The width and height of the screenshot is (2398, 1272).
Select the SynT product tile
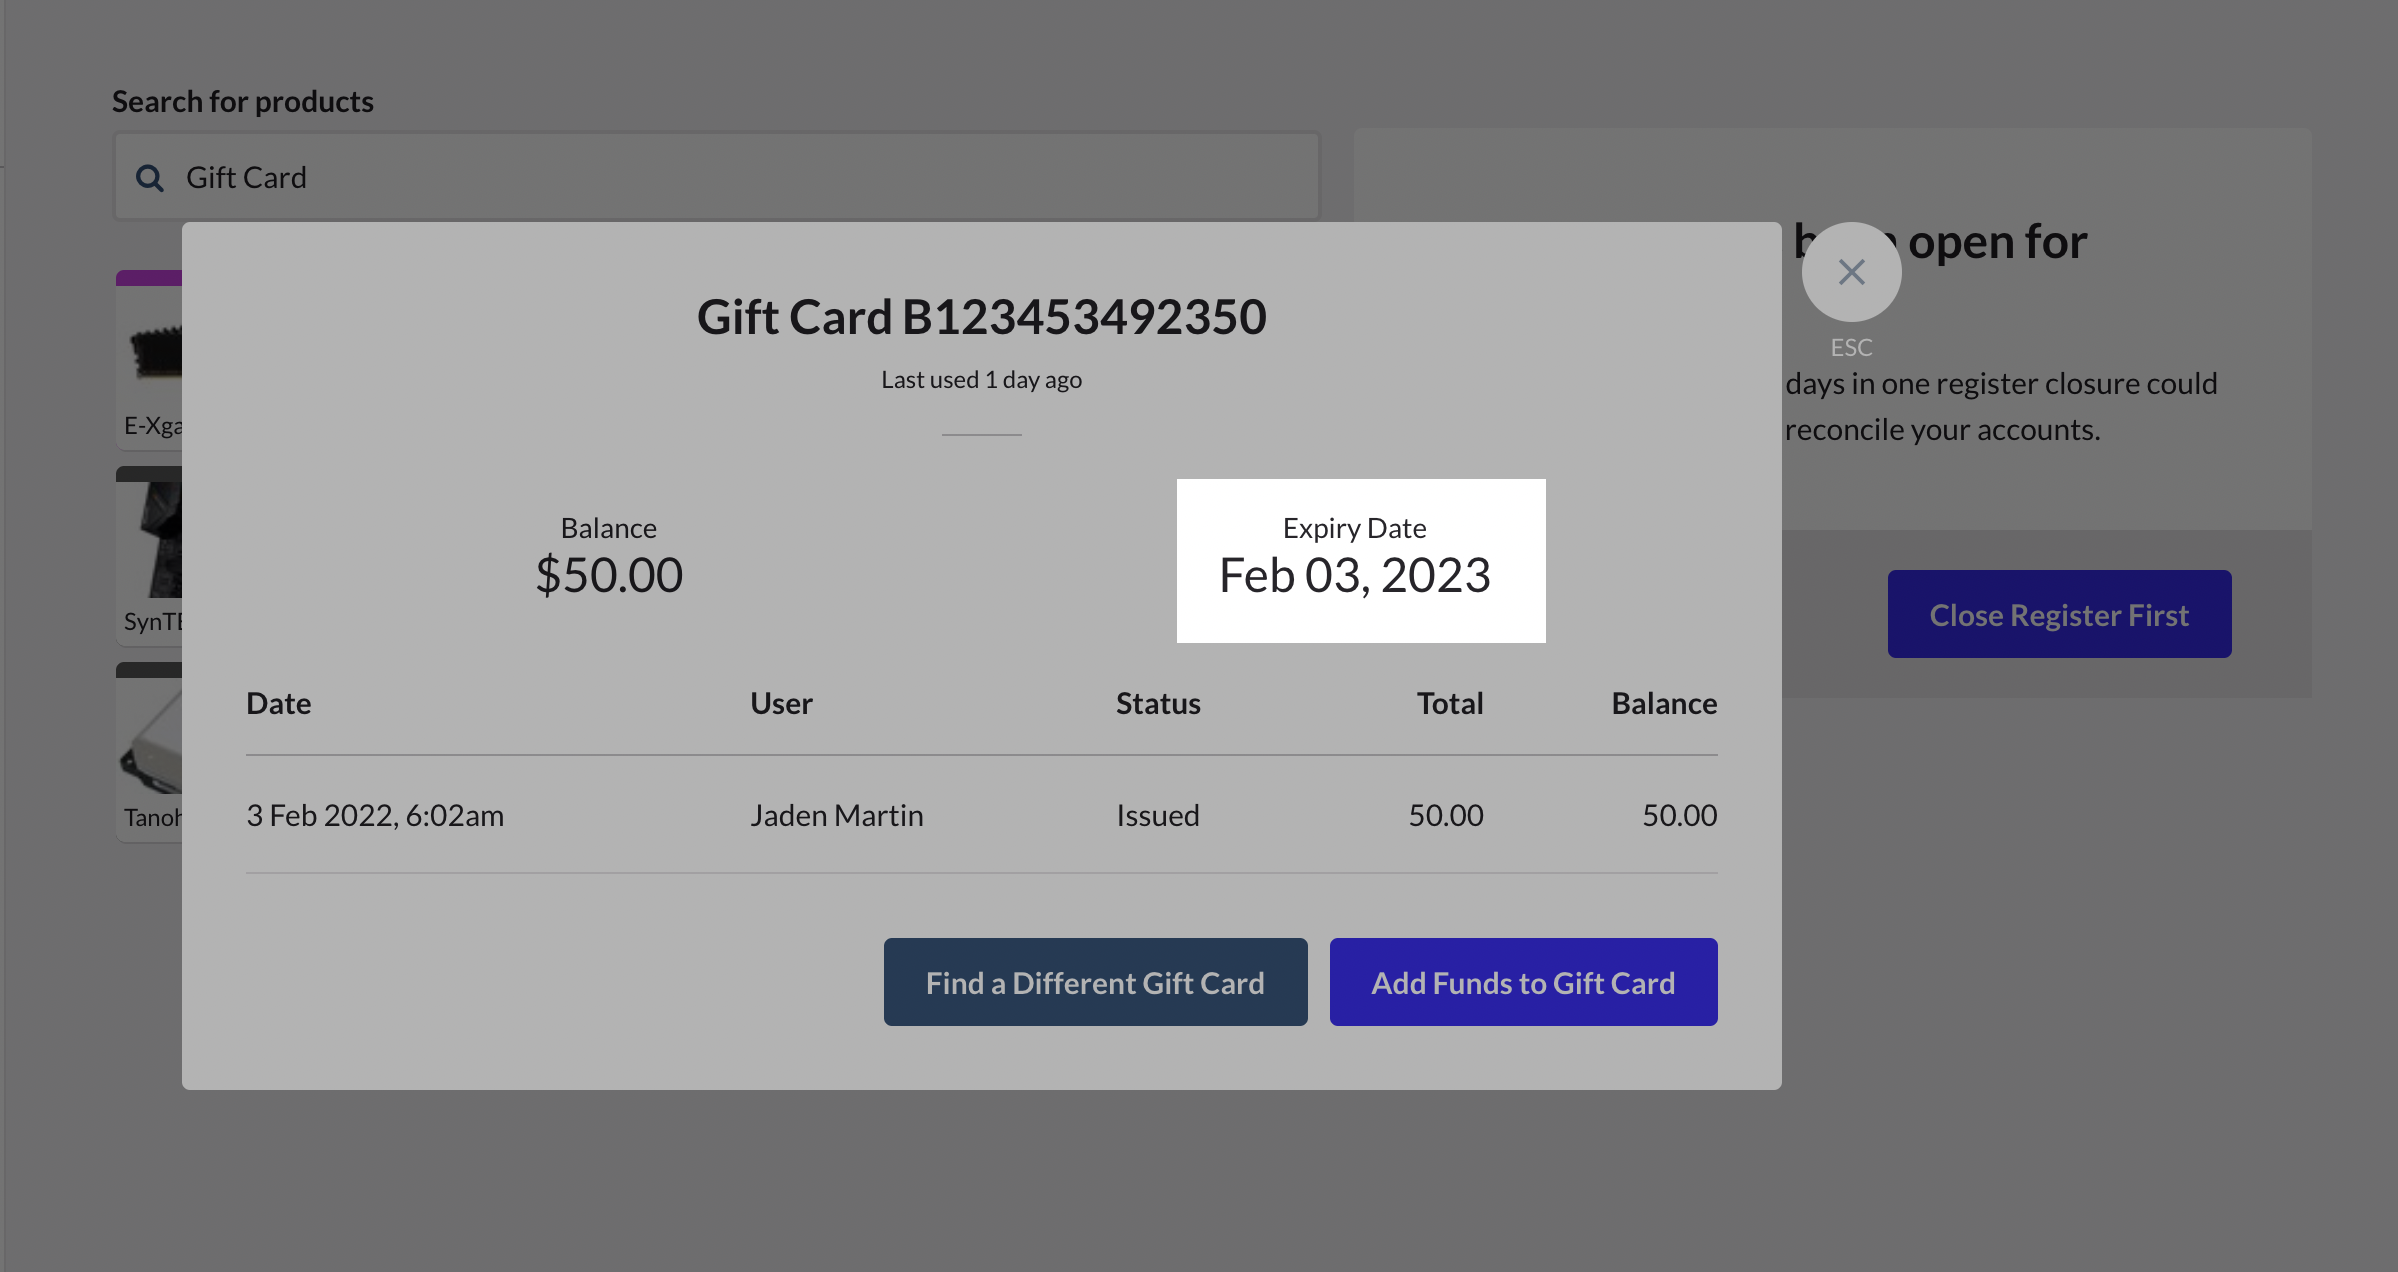coord(151,552)
